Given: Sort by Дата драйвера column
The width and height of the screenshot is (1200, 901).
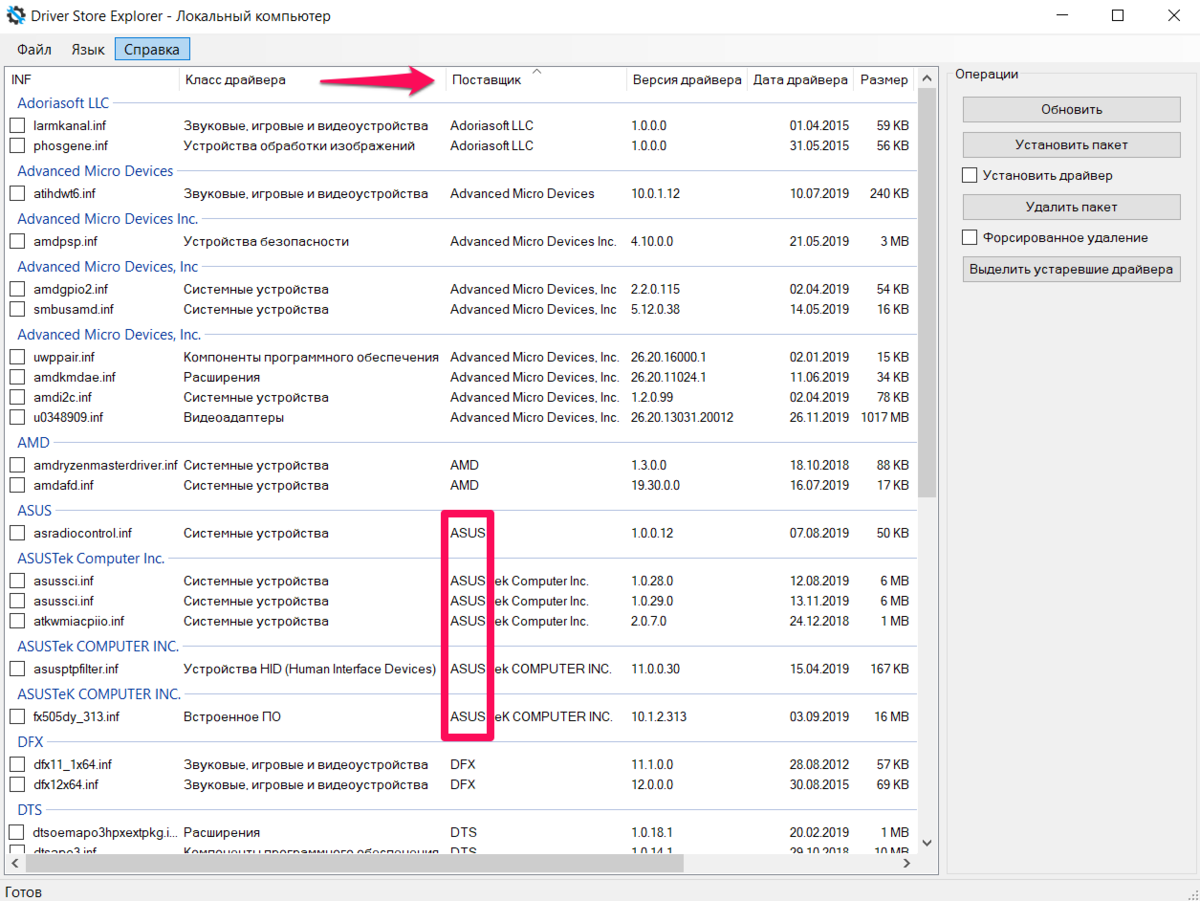Looking at the screenshot, I should (x=800, y=80).
